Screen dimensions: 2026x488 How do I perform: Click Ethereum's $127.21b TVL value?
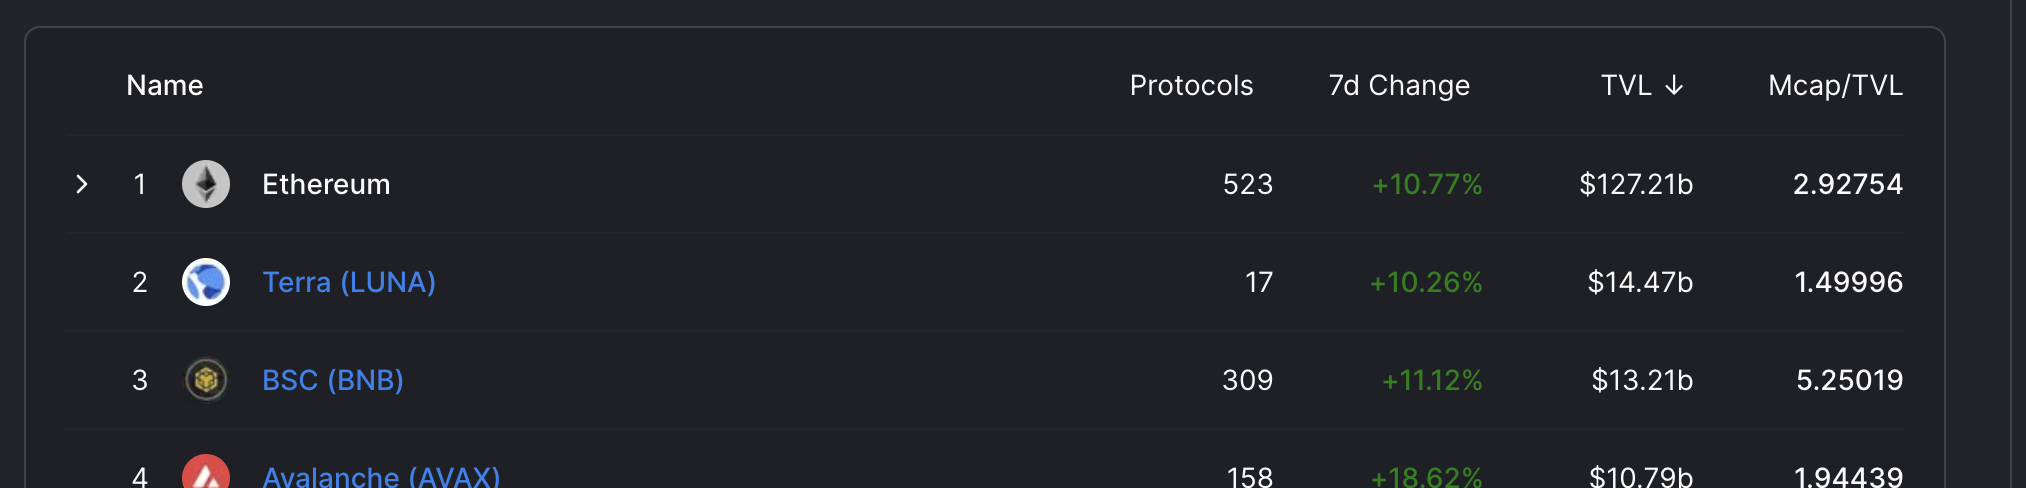pyautogui.click(x=1636, y=184)
